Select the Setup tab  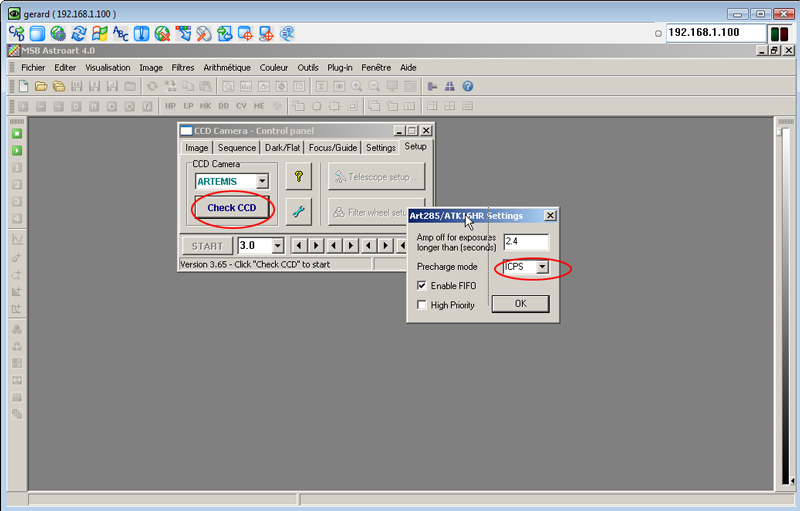[415, 147]
